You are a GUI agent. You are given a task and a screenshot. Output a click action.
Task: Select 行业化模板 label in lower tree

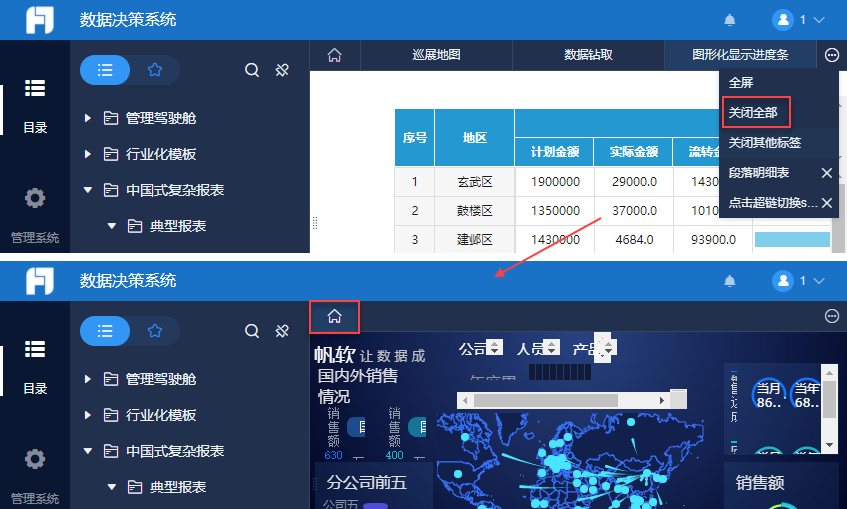[x=161, y=415]
